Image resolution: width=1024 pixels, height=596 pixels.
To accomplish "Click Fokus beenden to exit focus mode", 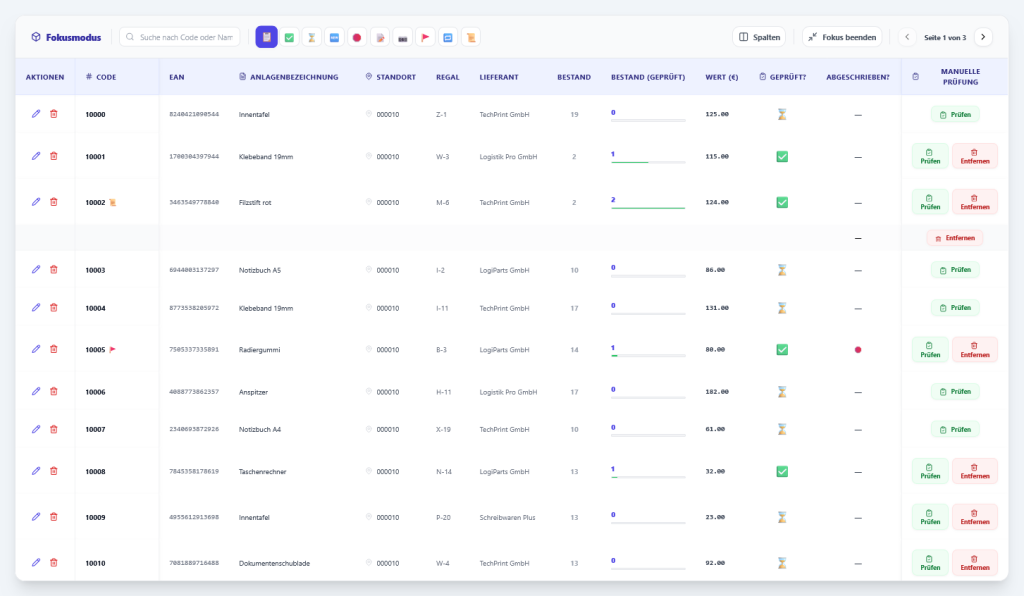I will coord(842,37).
